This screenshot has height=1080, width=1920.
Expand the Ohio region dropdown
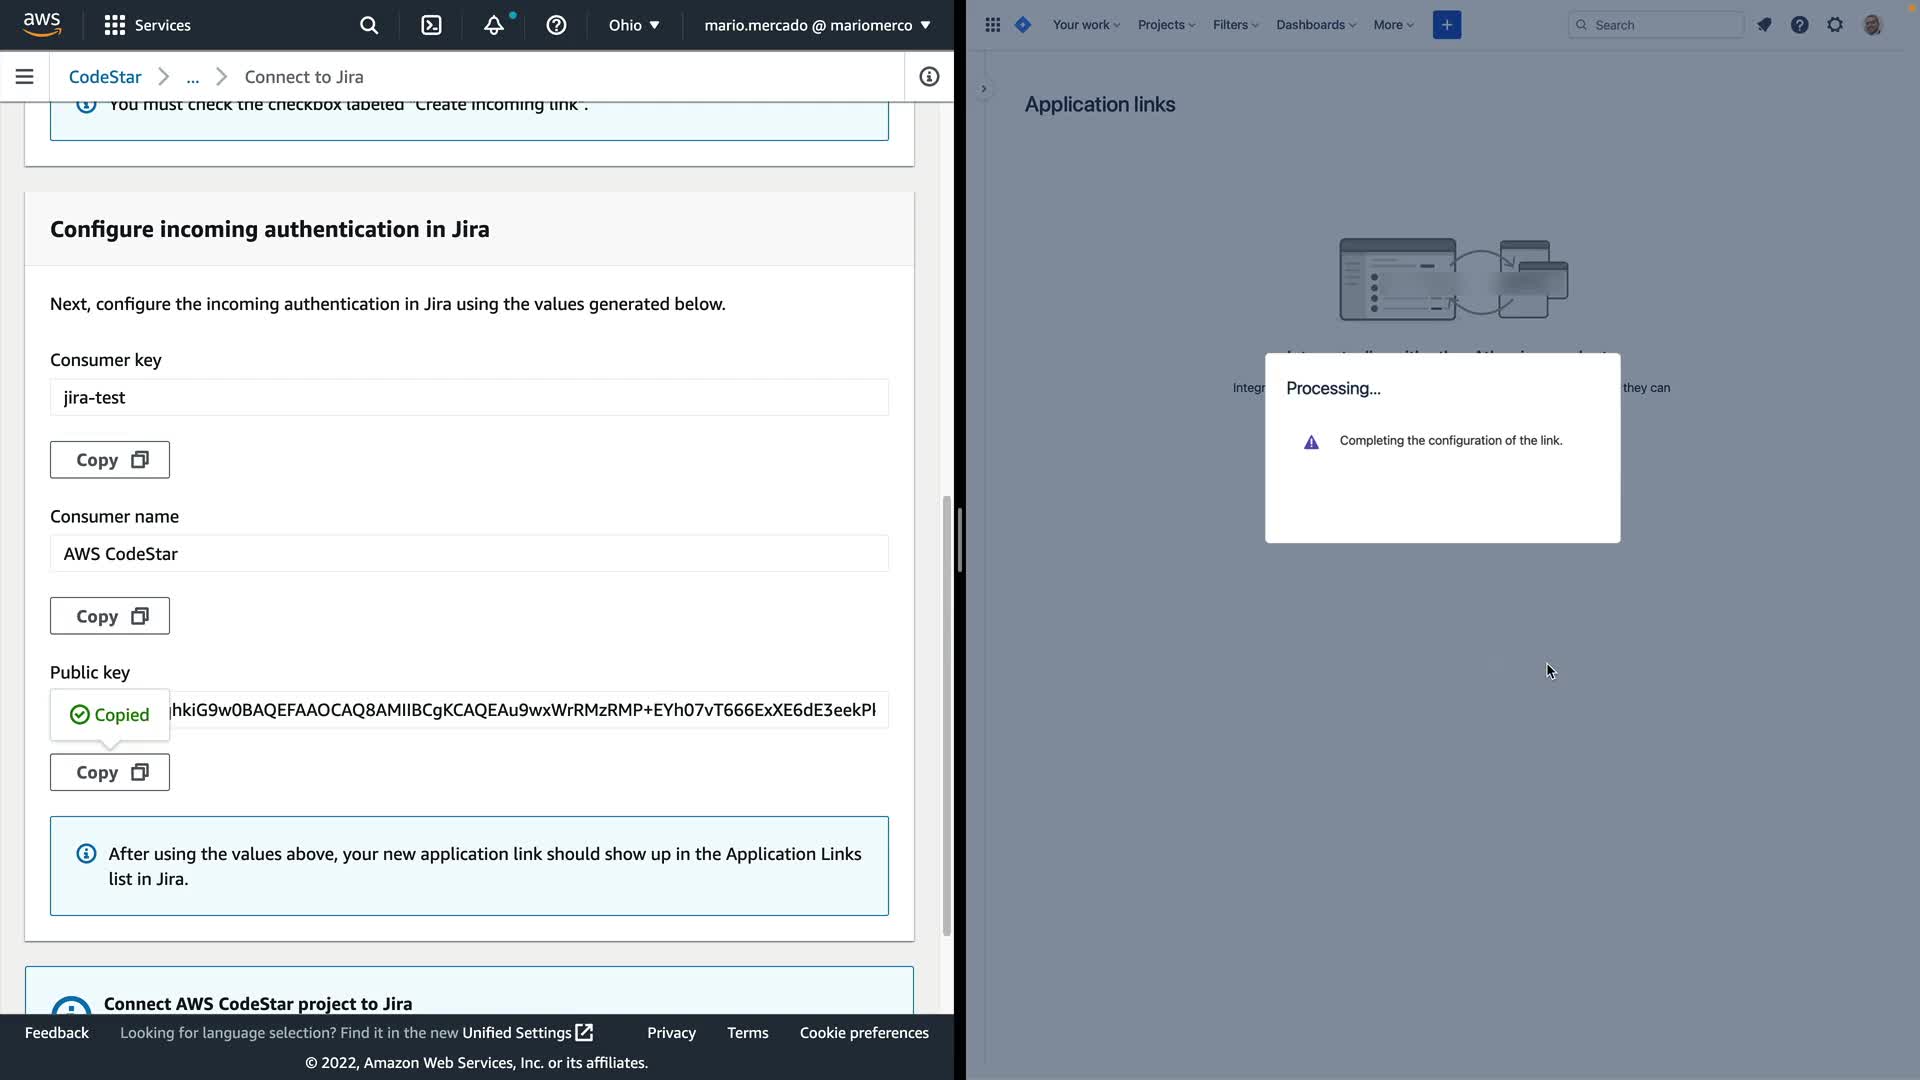634,25
